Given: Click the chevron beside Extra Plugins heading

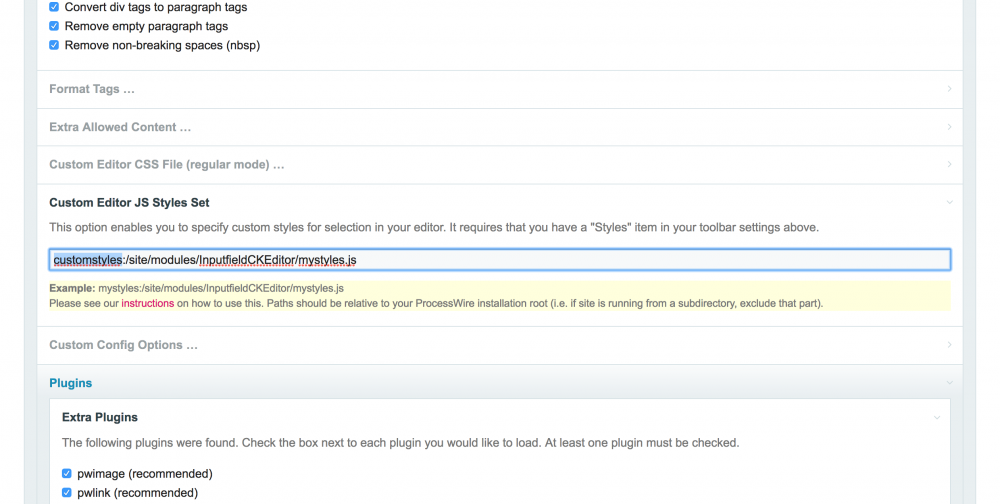Looking at the screenshot, I should pyautogui.click(x=937, y=417).
